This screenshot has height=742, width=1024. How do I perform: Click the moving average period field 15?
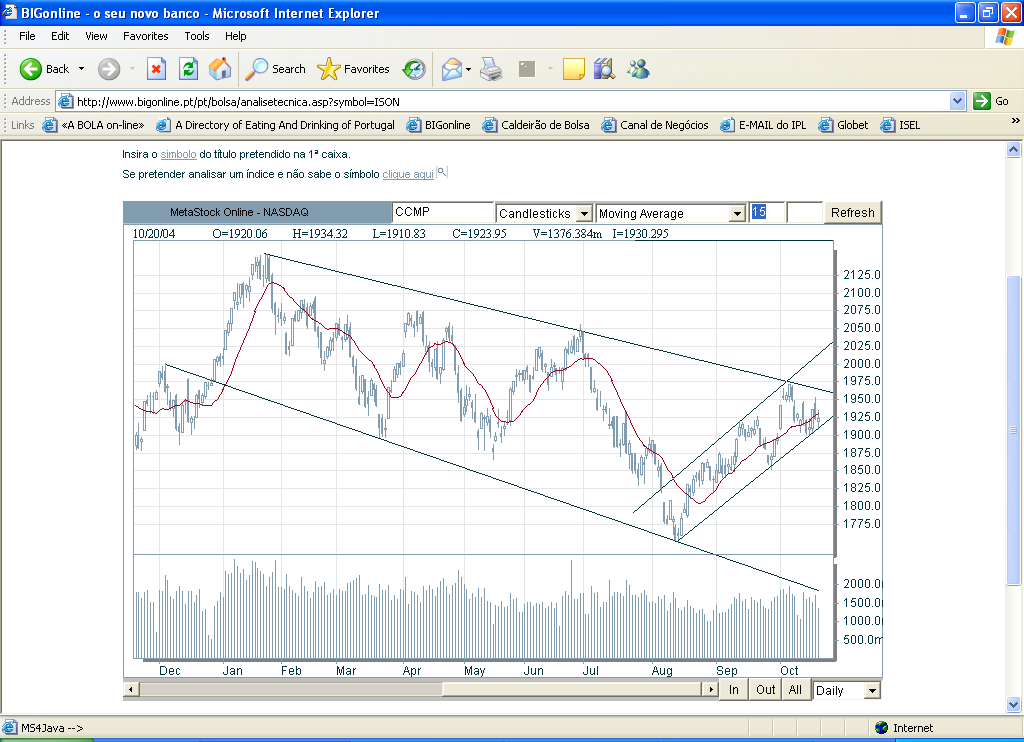766,212
